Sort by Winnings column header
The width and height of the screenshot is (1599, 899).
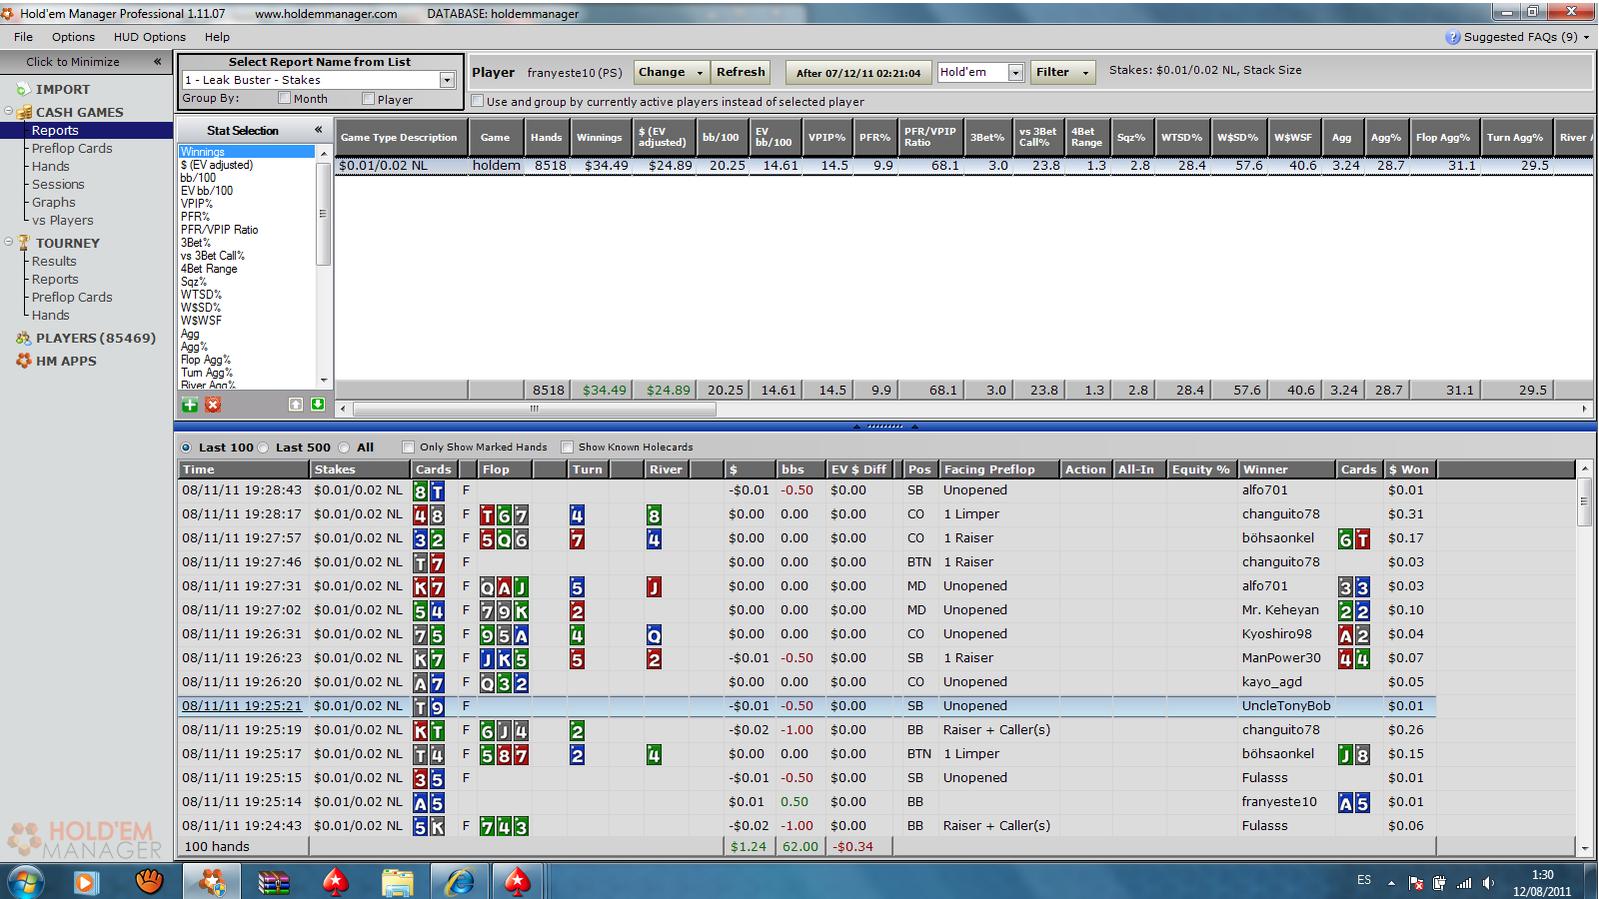(599, 138)
